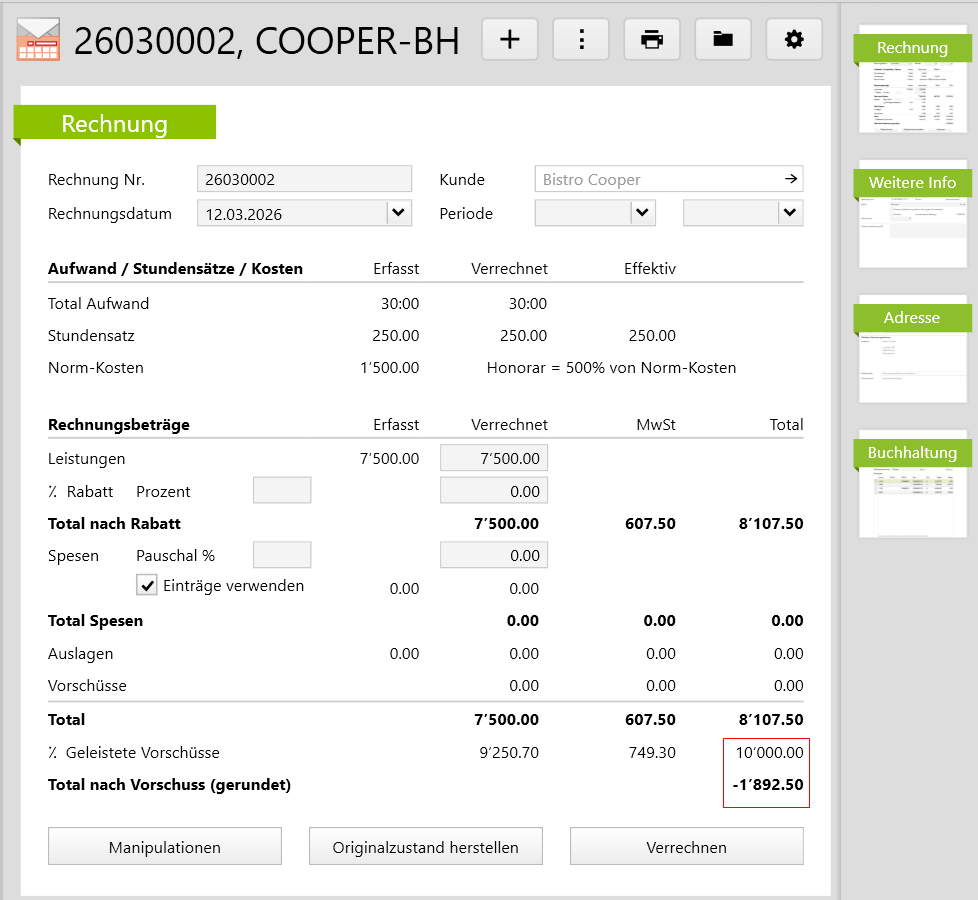The image size is (978, 900).
Task: Open the first Periode dropdown
Action: (642, 212)
